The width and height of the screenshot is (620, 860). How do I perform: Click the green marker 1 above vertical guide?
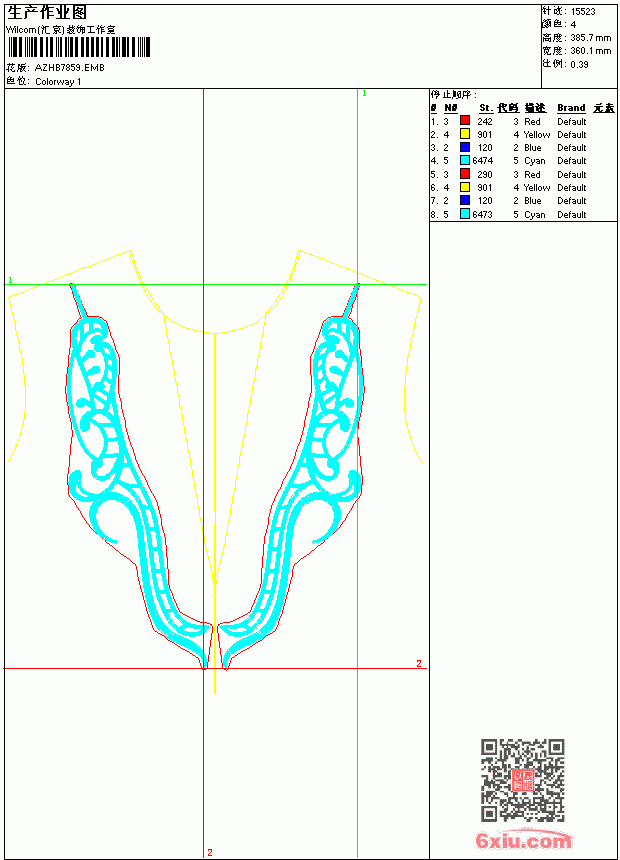click(364, 94)
